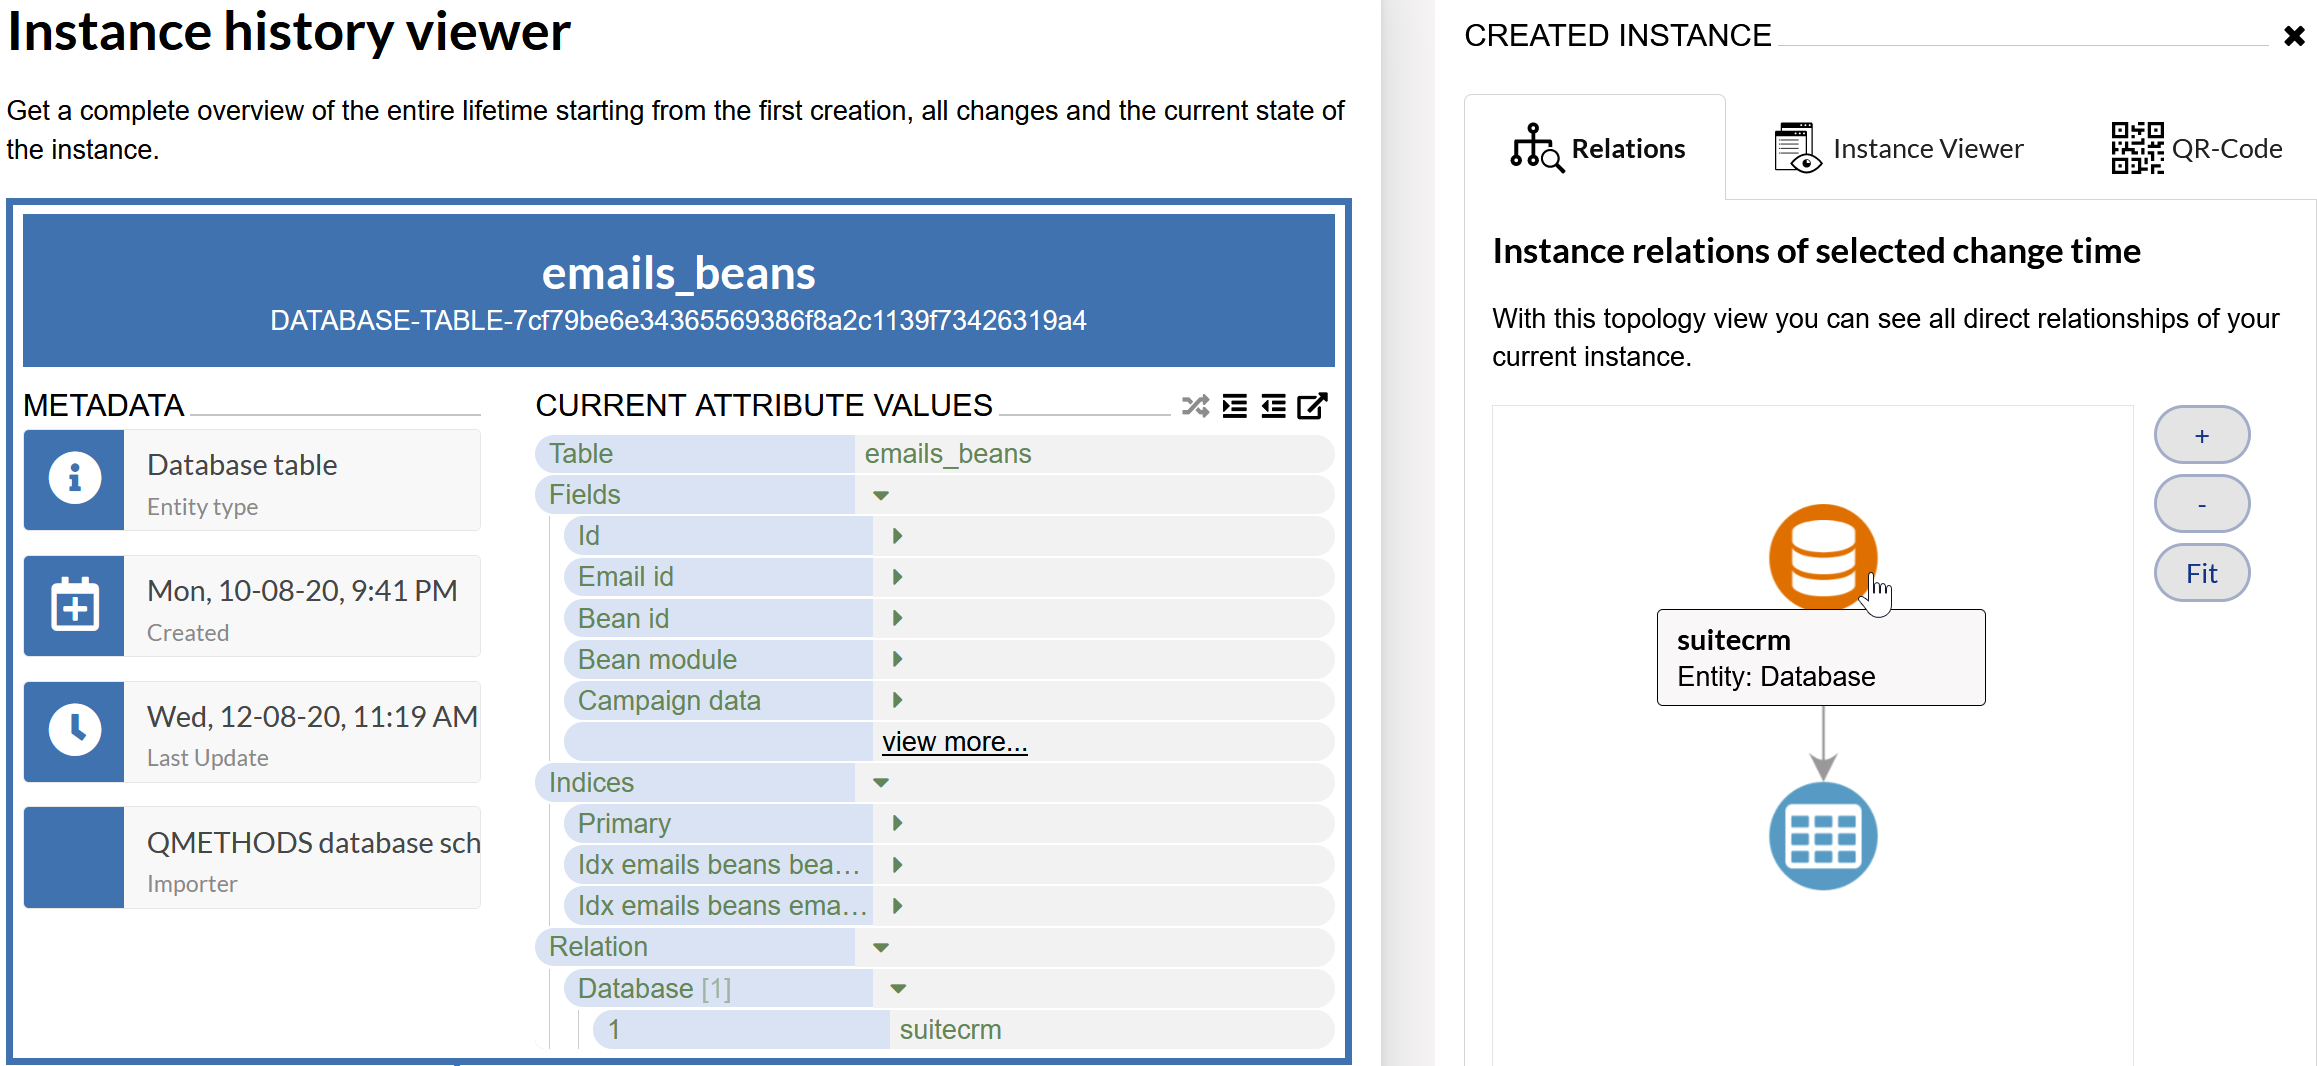The width and height of the screenshot is (2317, 1066).
Task: Collapse the Fields section
Action: point(881,495)
